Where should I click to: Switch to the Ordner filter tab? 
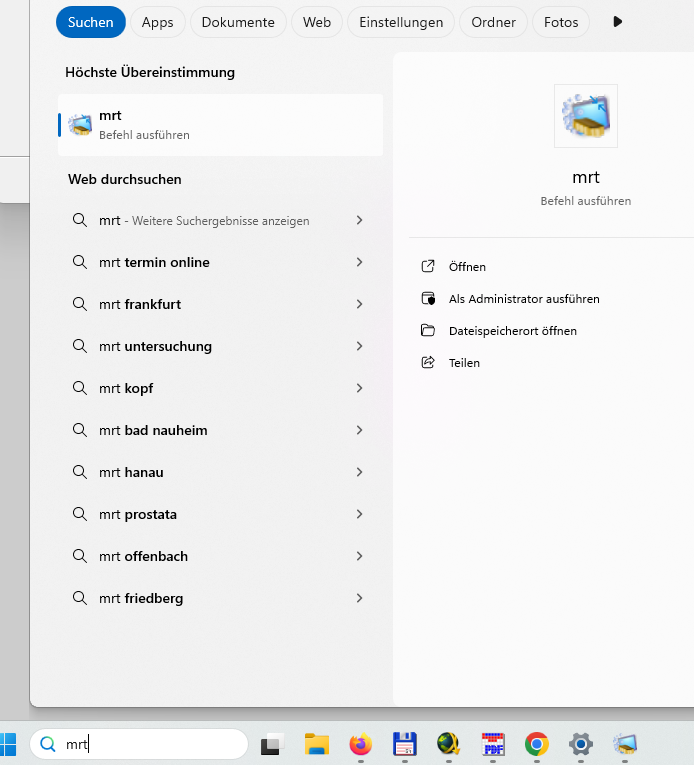click(493, 22)
